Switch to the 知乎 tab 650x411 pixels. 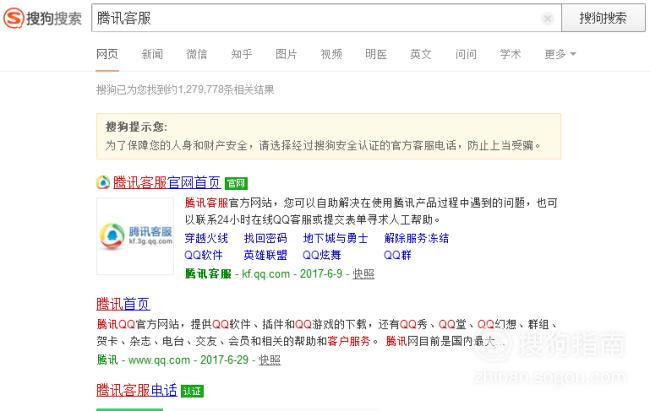[241, 54]
